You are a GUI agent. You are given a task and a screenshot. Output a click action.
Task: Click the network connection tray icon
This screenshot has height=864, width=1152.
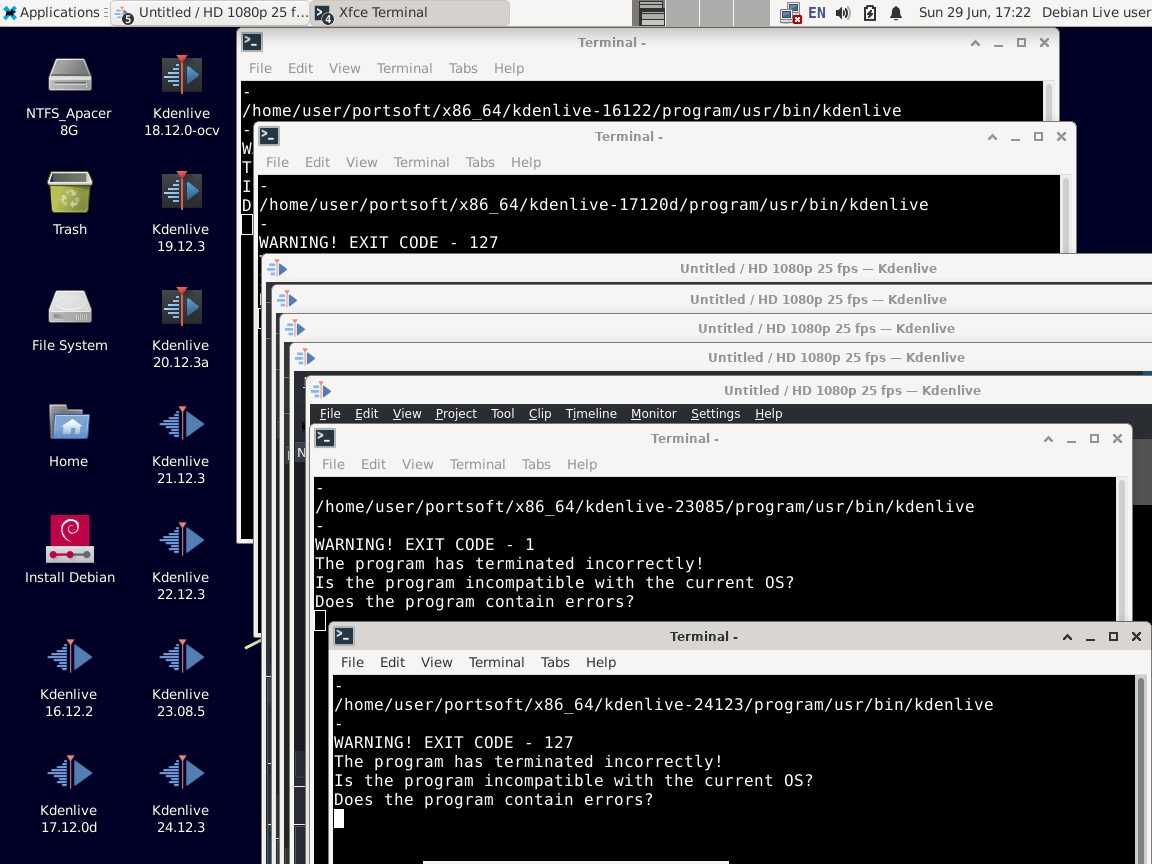coord(791,12)
